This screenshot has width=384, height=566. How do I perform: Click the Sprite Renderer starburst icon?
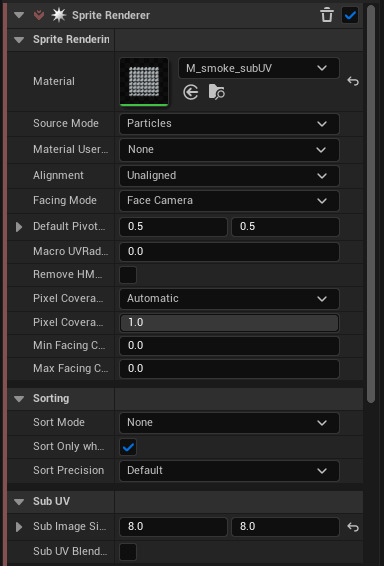tap(58, 15)
